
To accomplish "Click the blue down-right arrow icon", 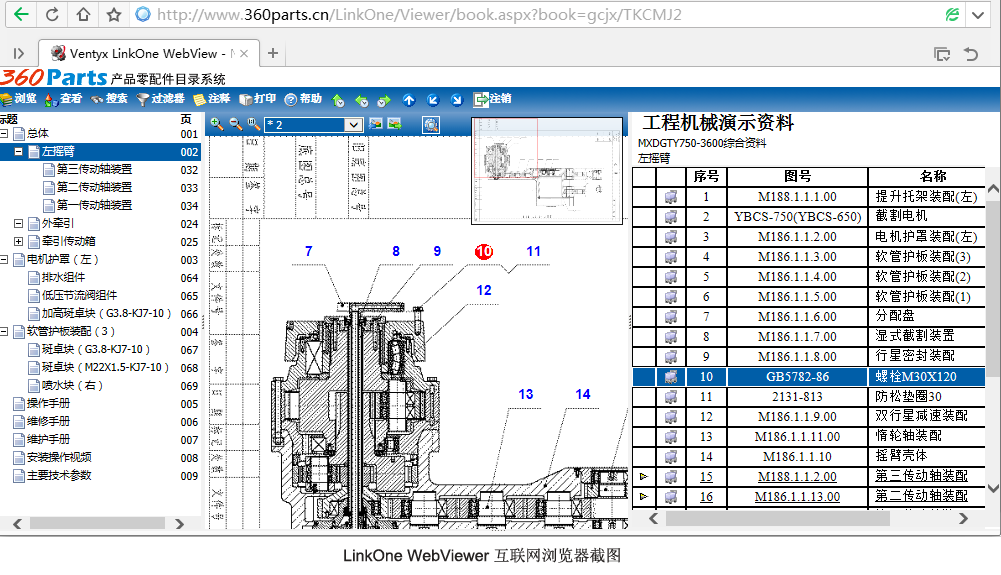I will point(456,100).
